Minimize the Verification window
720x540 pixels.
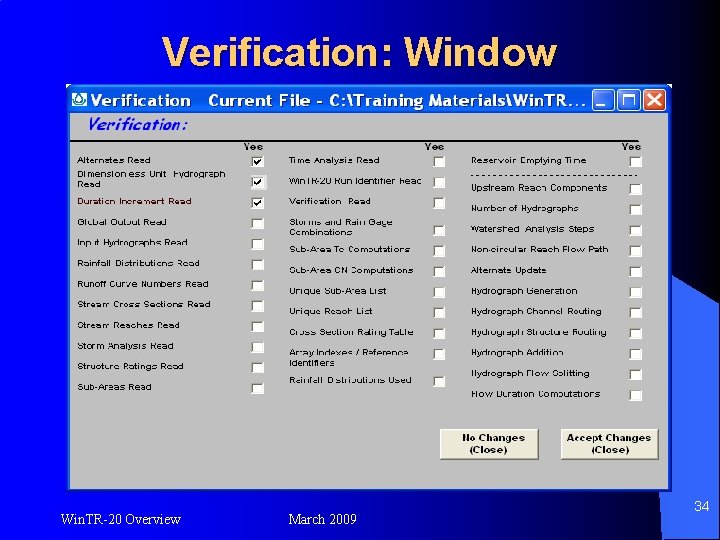pyautogui.click(x=602, y=100)
